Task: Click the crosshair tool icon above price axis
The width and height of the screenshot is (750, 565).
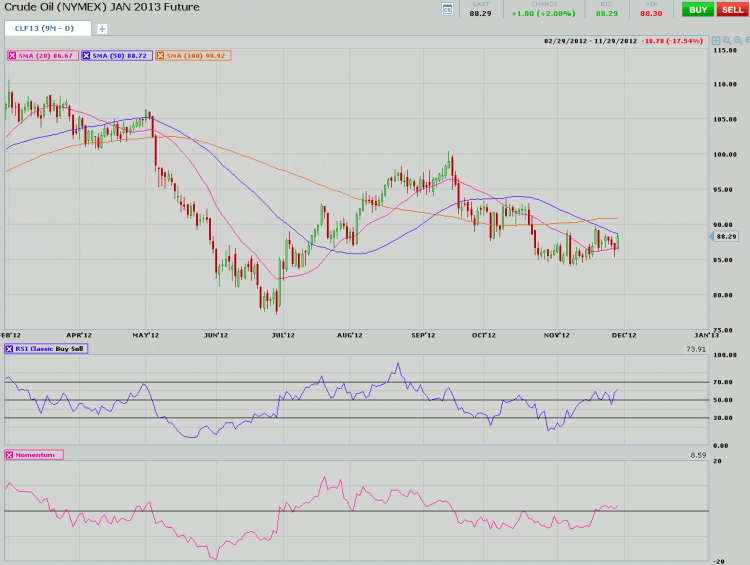Action: (715, 41)
